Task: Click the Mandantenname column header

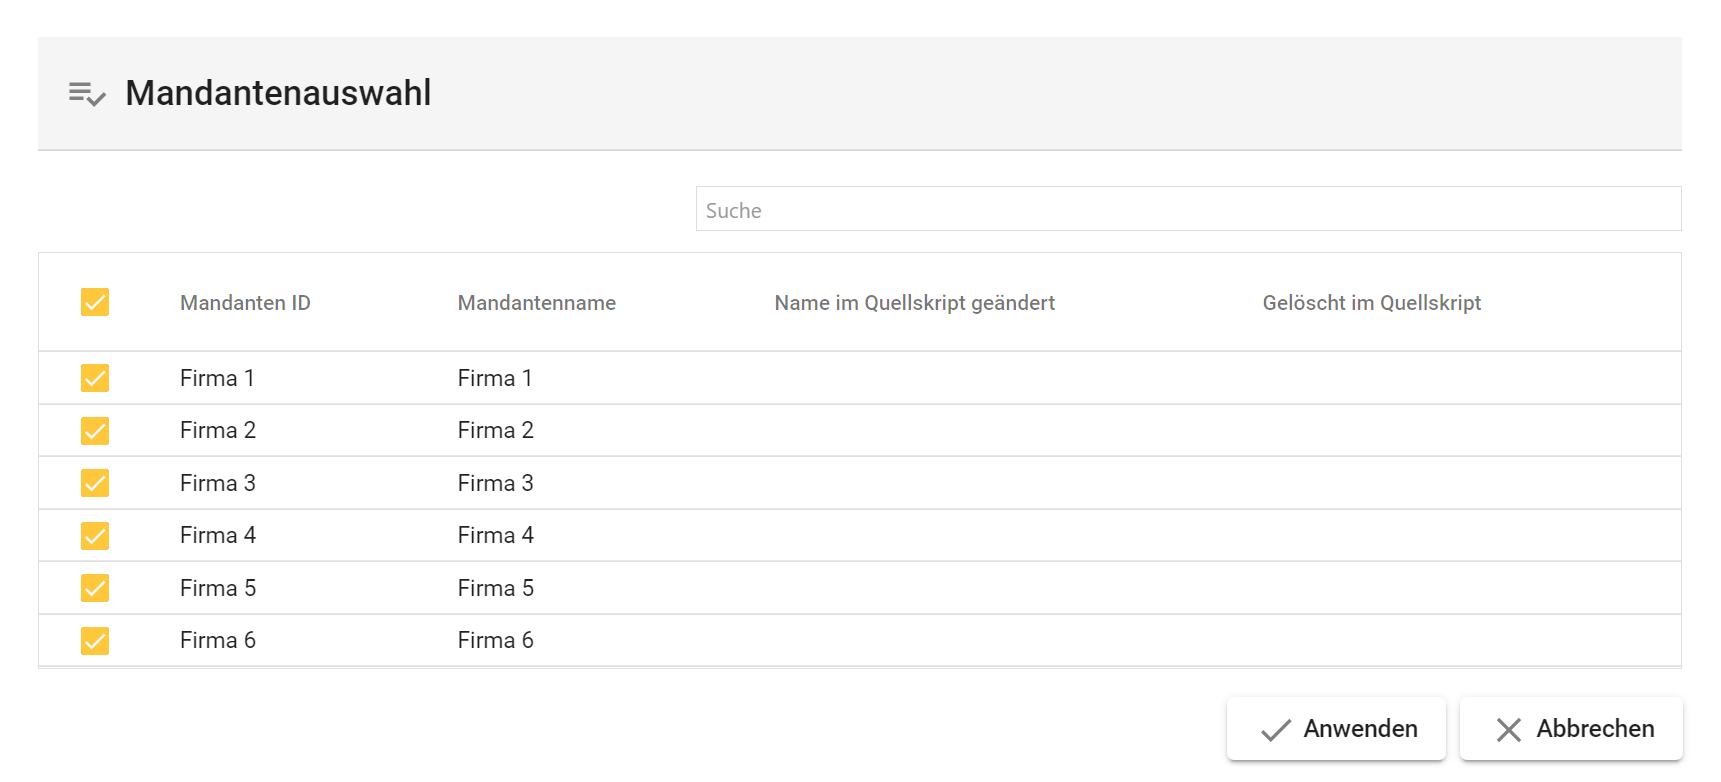Action: pos(536,303)
